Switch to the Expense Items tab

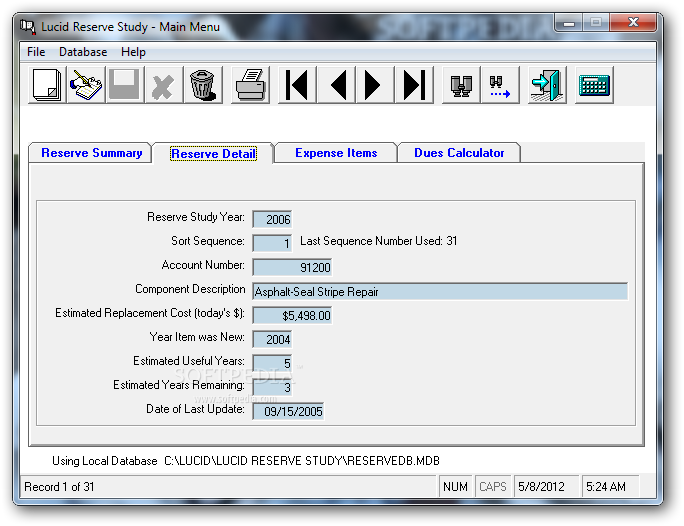(336, 153)
